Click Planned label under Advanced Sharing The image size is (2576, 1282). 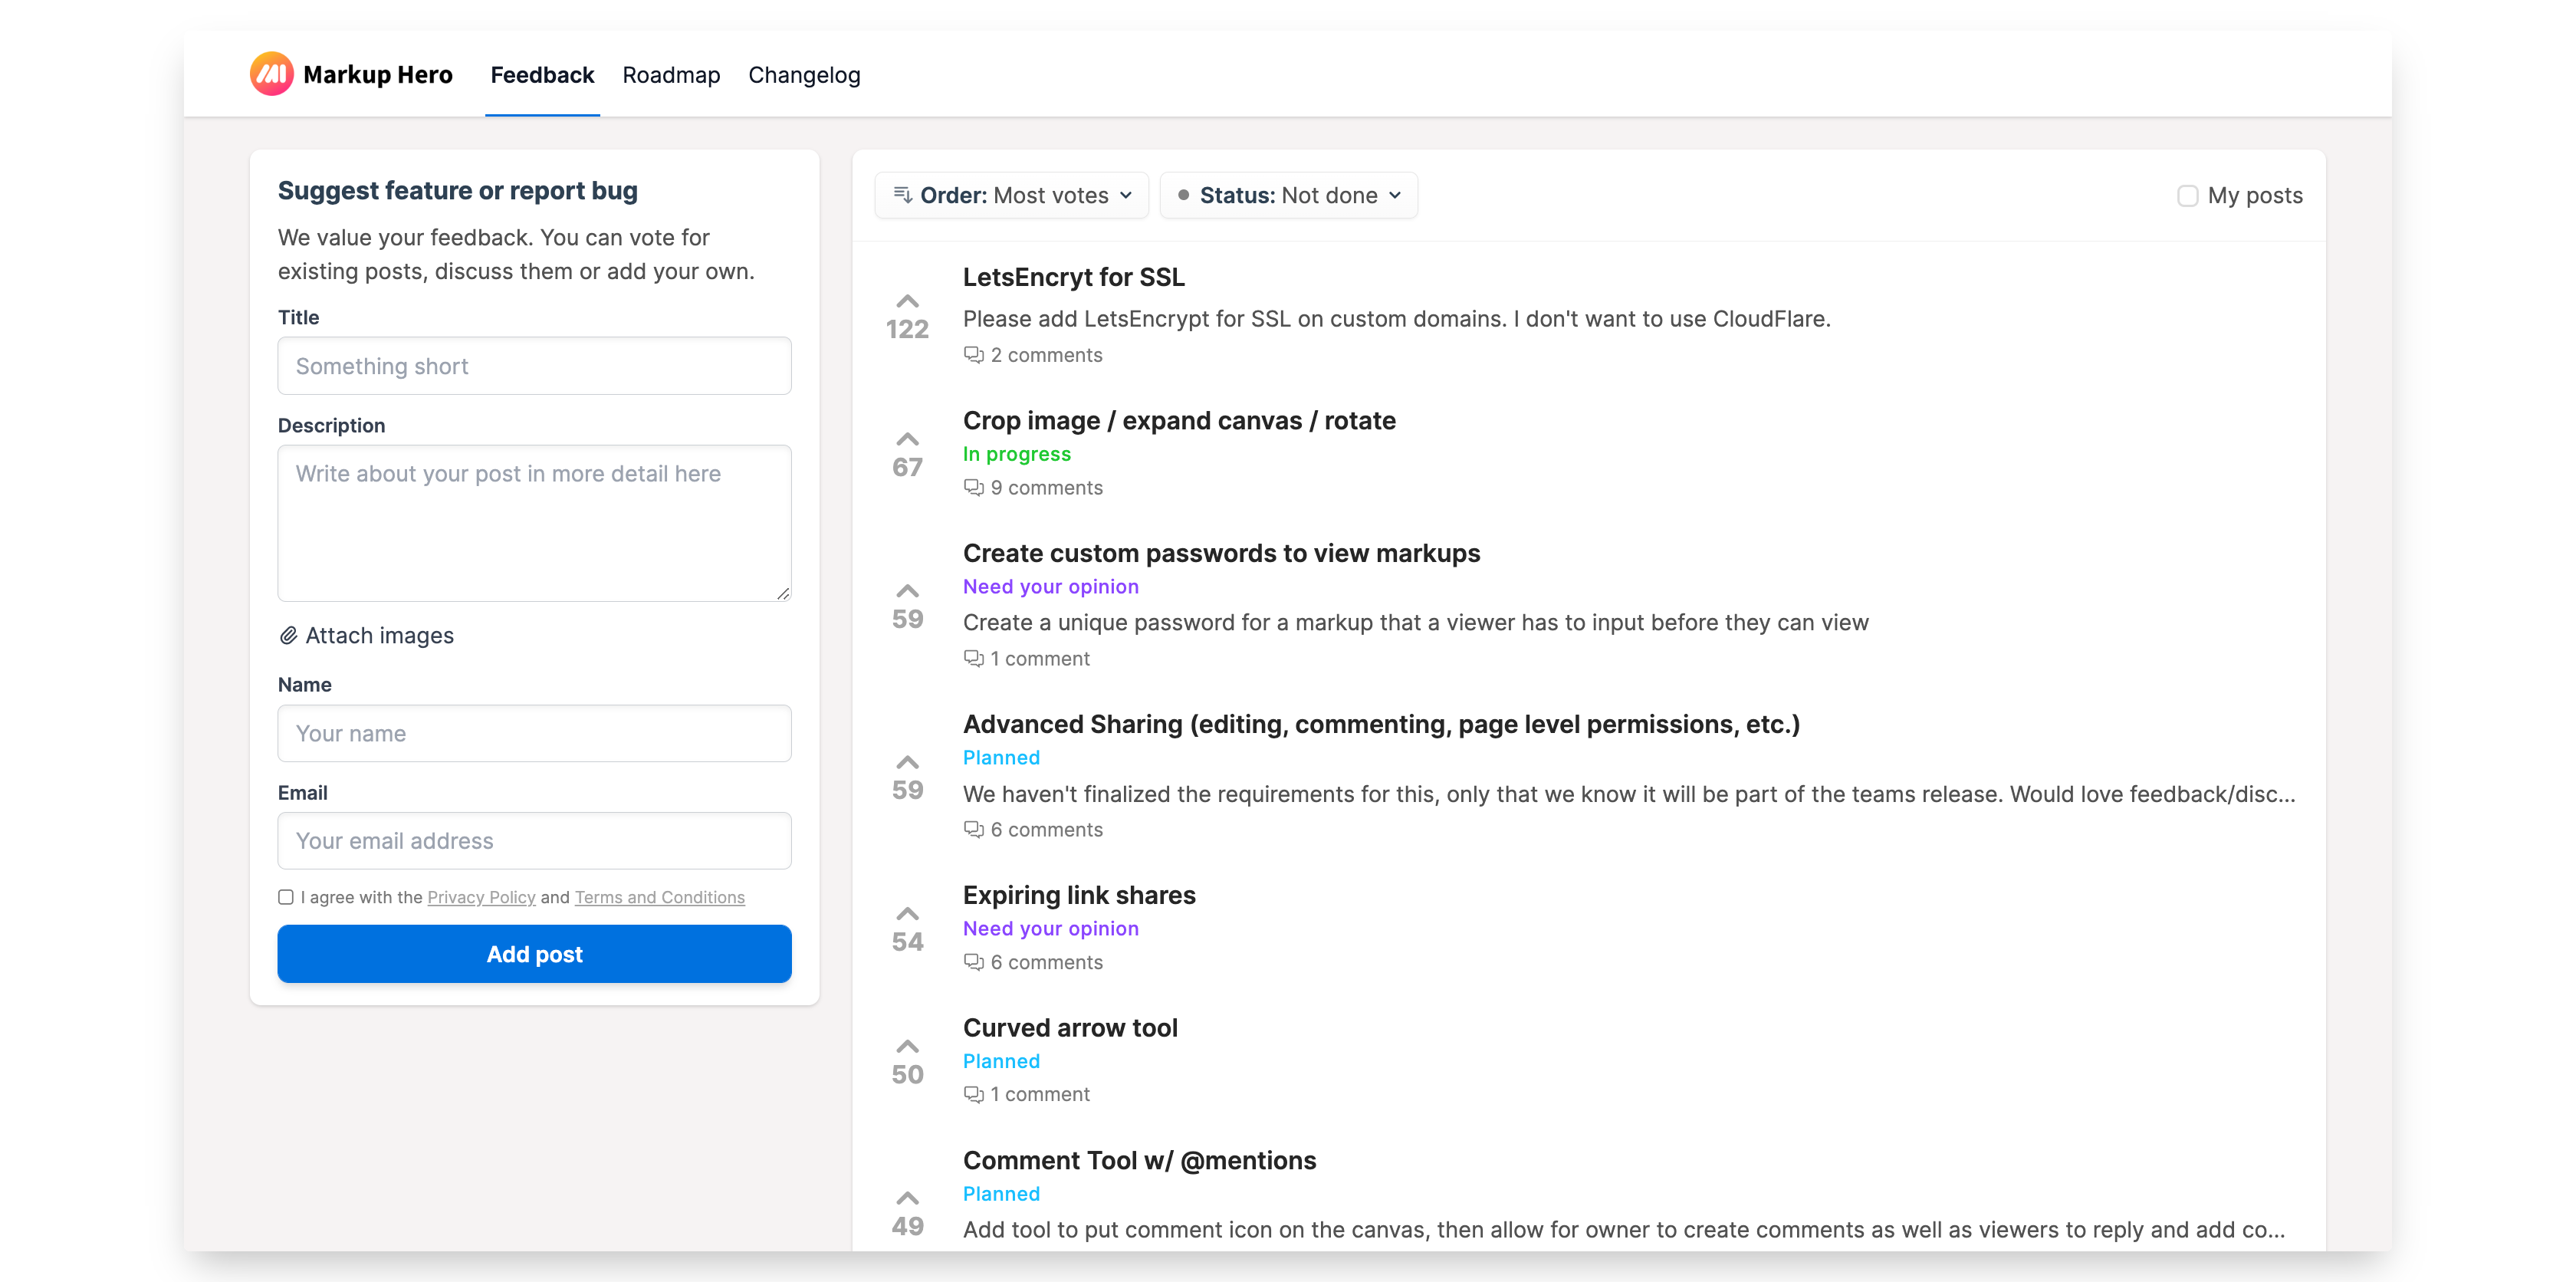click(1001, 758)
